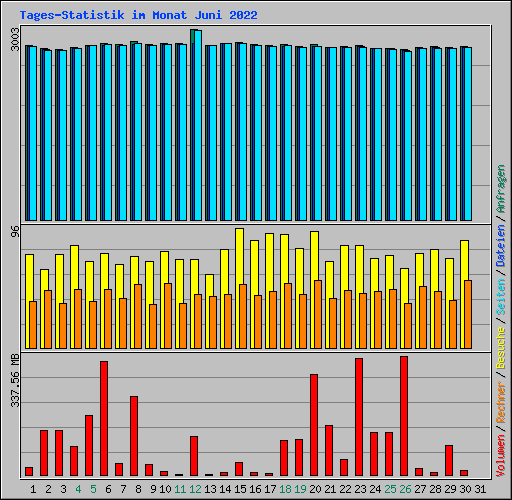Click the 'Besuche' legend label
The image size is (512, 500).
pos(501,348)
